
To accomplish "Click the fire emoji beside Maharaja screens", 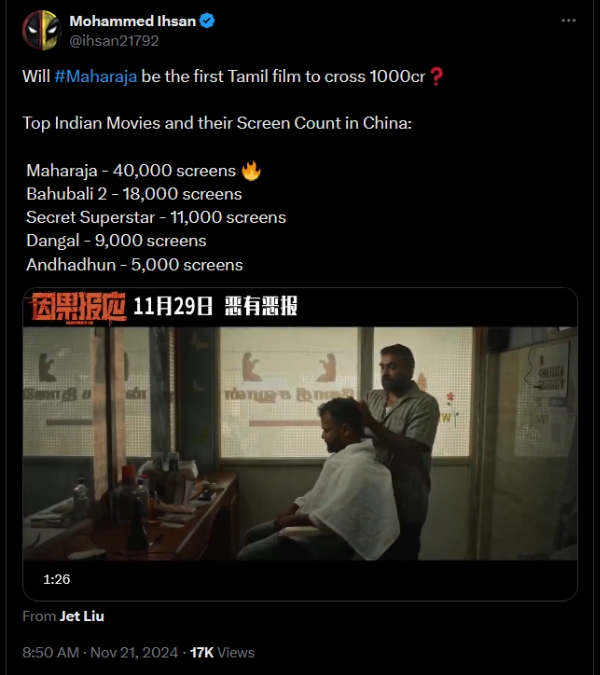I will (251, 171).
